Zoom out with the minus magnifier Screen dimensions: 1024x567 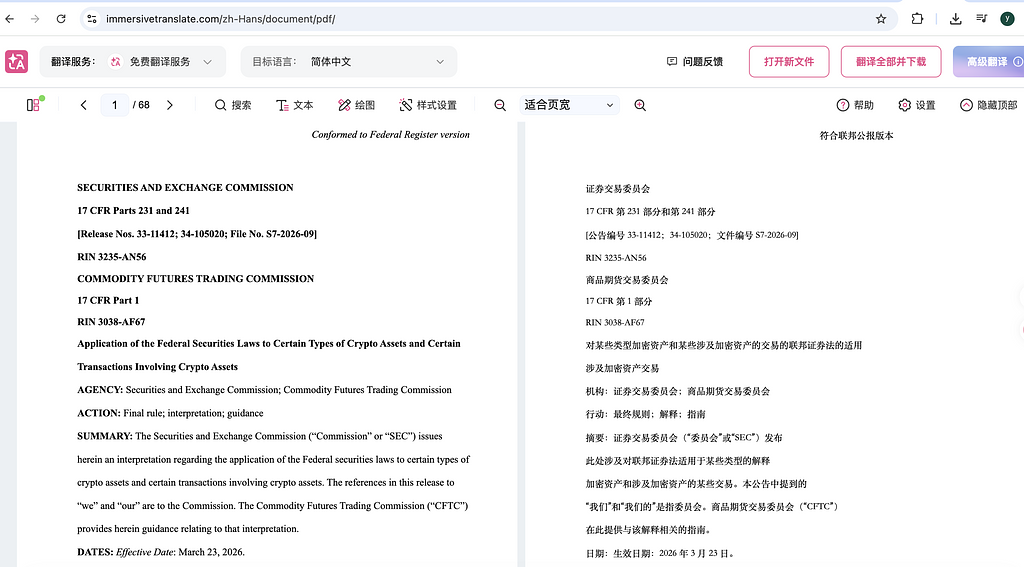coord(500,105)
